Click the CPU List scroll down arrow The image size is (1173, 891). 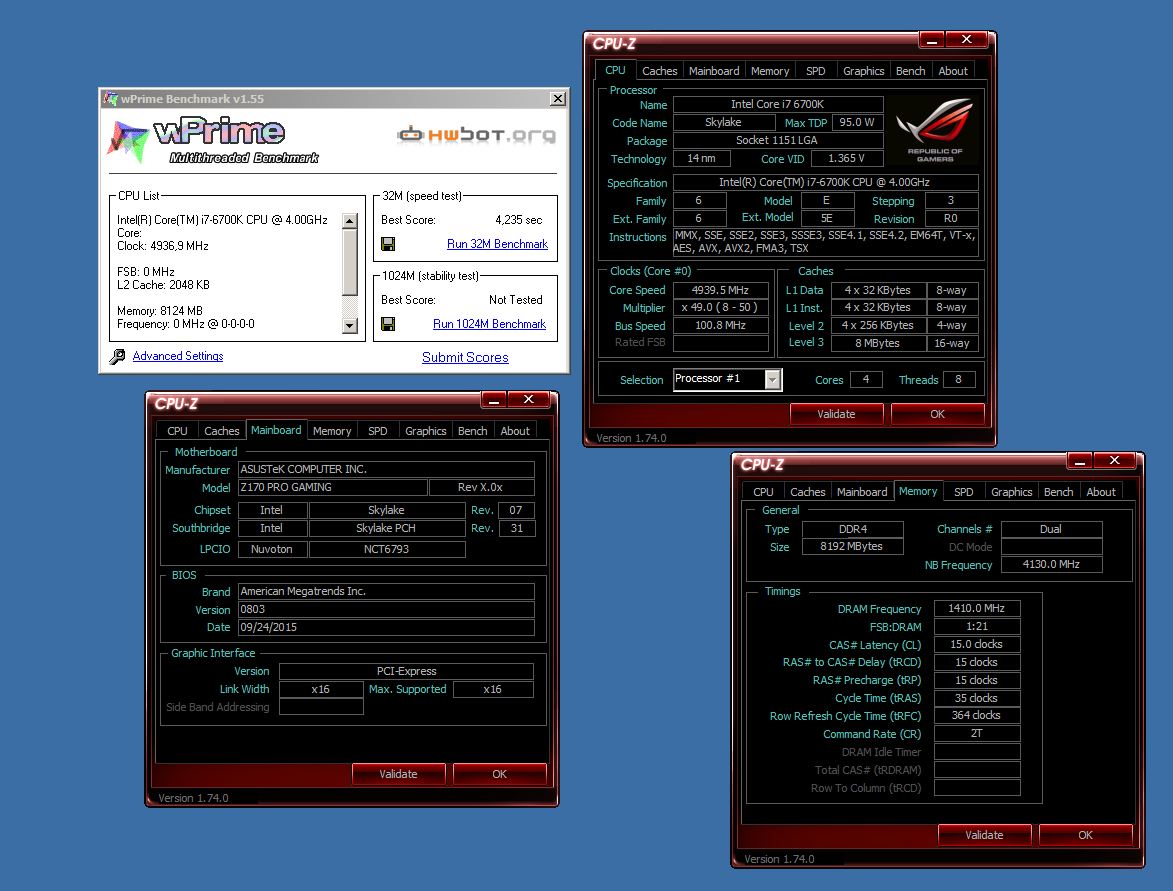coord(349,325)
